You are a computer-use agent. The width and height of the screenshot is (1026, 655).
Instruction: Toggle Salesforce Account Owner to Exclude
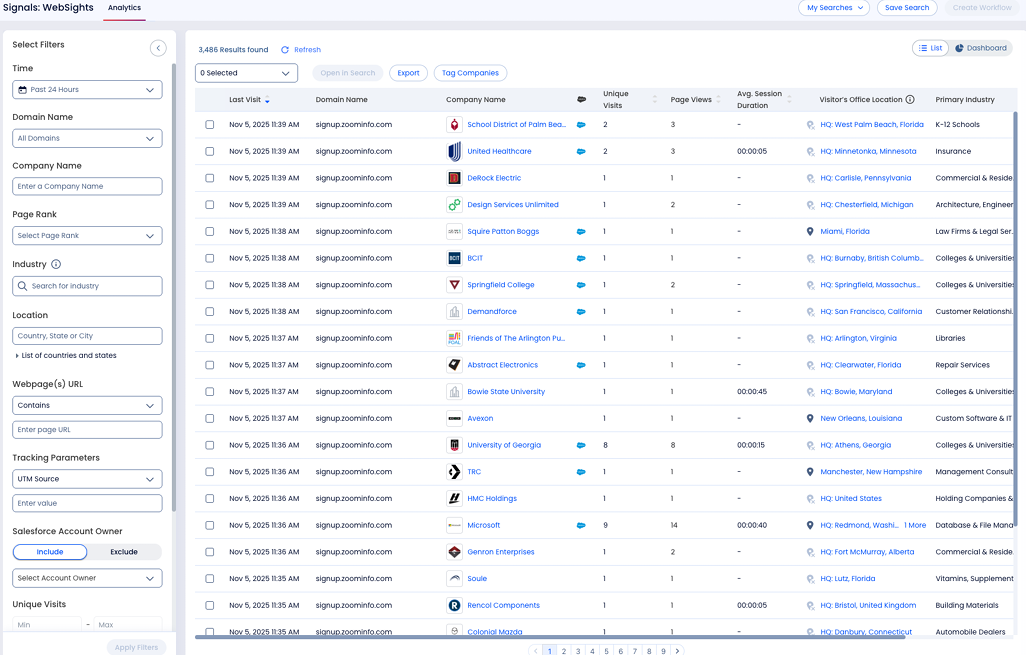tap(124, 552)
